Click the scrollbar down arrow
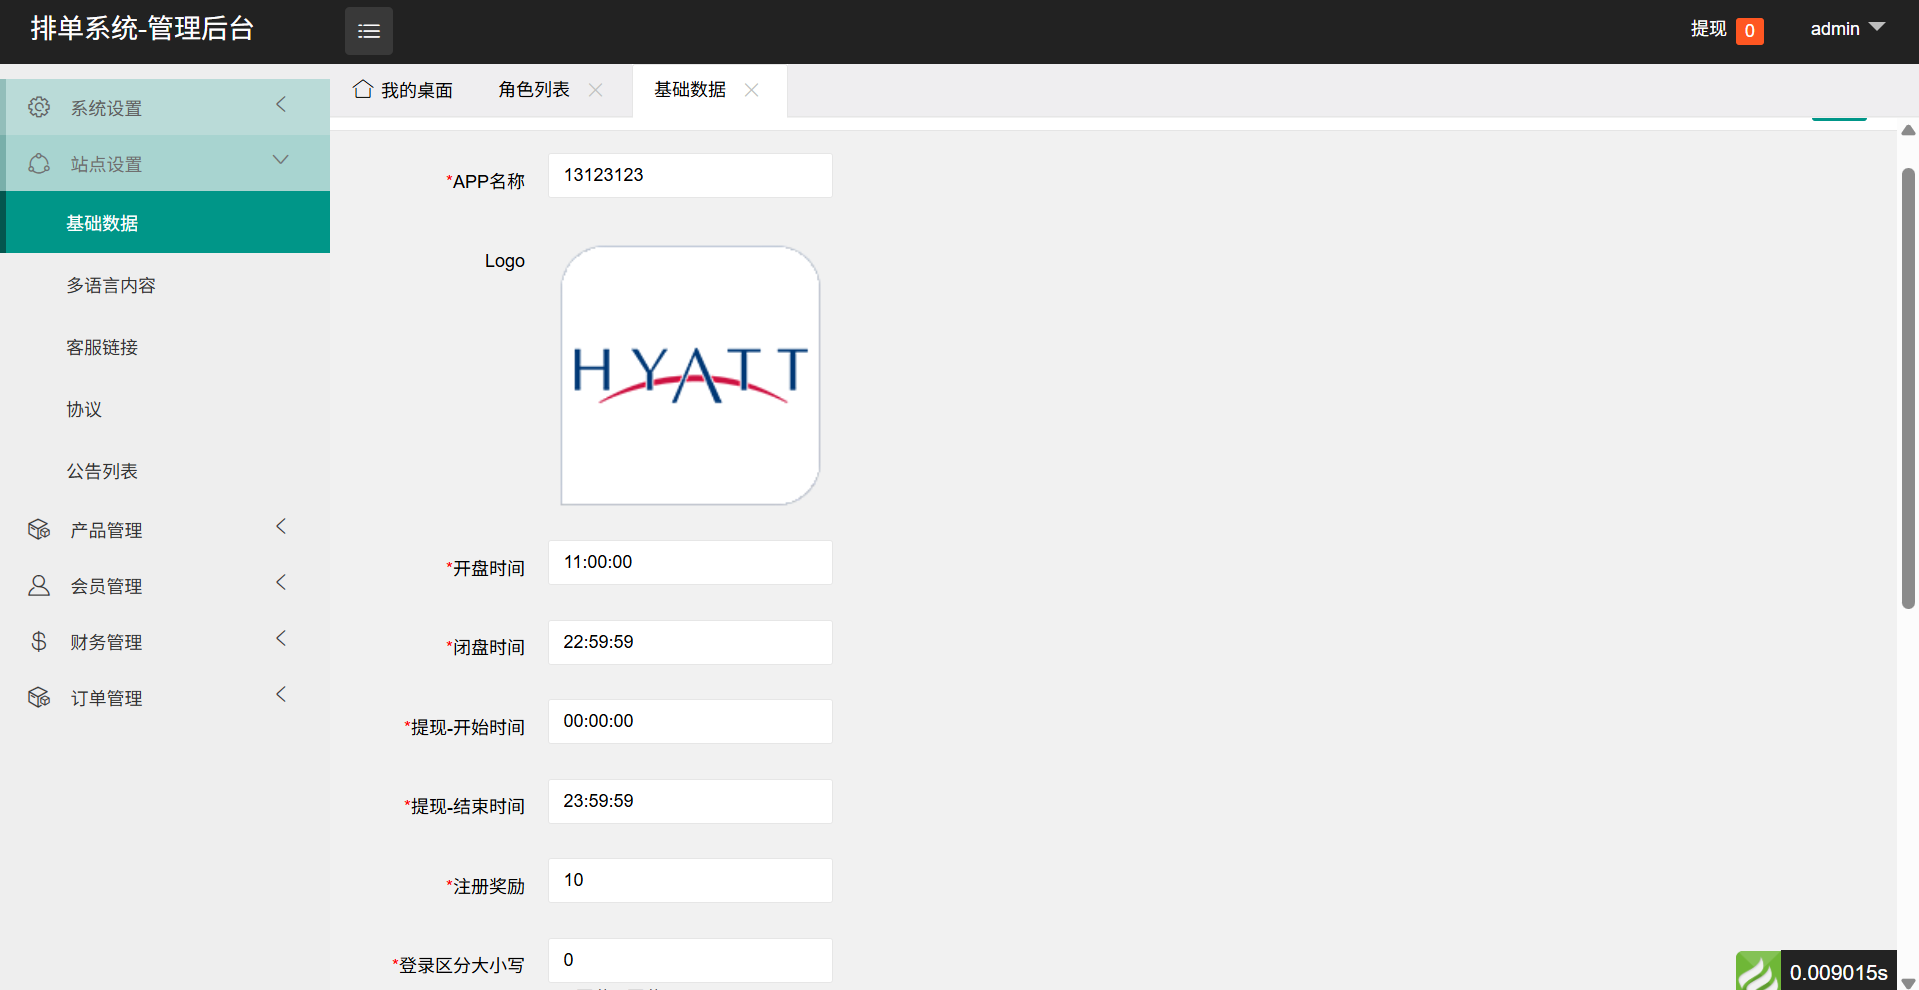The image size is (1919, 990). [1908, 982]
